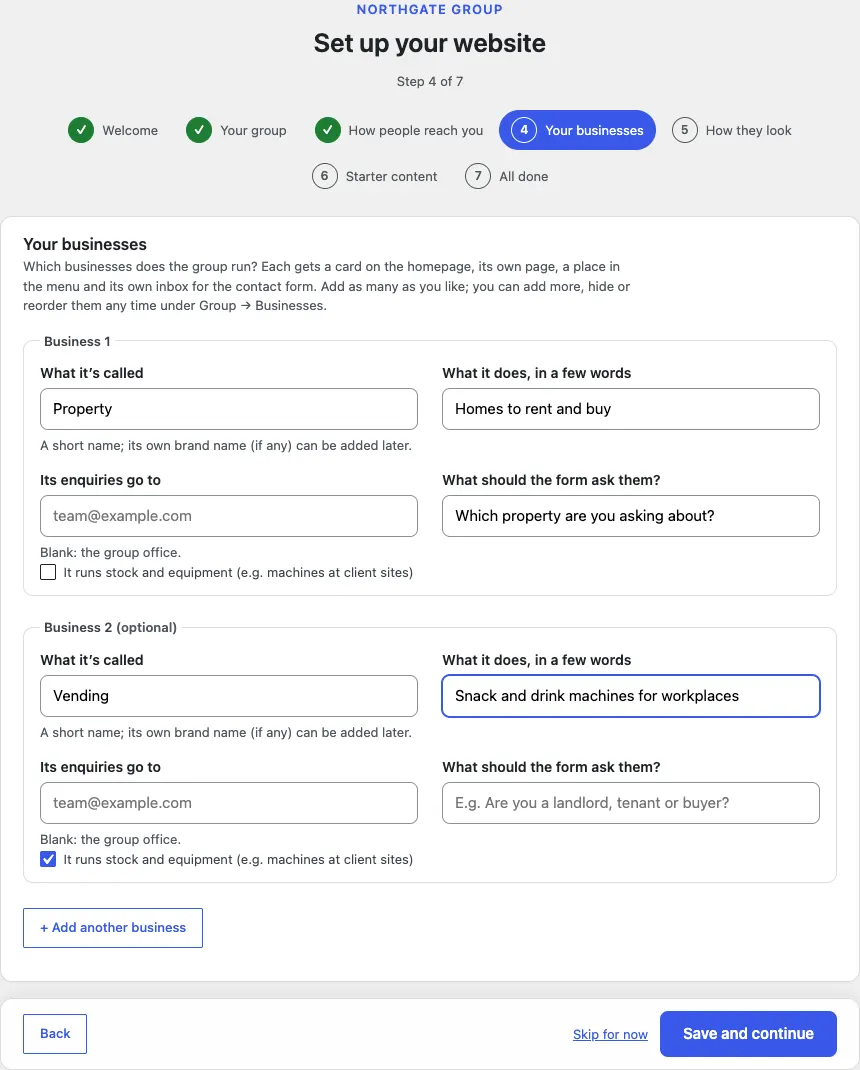Click Save and continue
Viewport: 860px width, 1070px height.
[x=748, y=1034]
